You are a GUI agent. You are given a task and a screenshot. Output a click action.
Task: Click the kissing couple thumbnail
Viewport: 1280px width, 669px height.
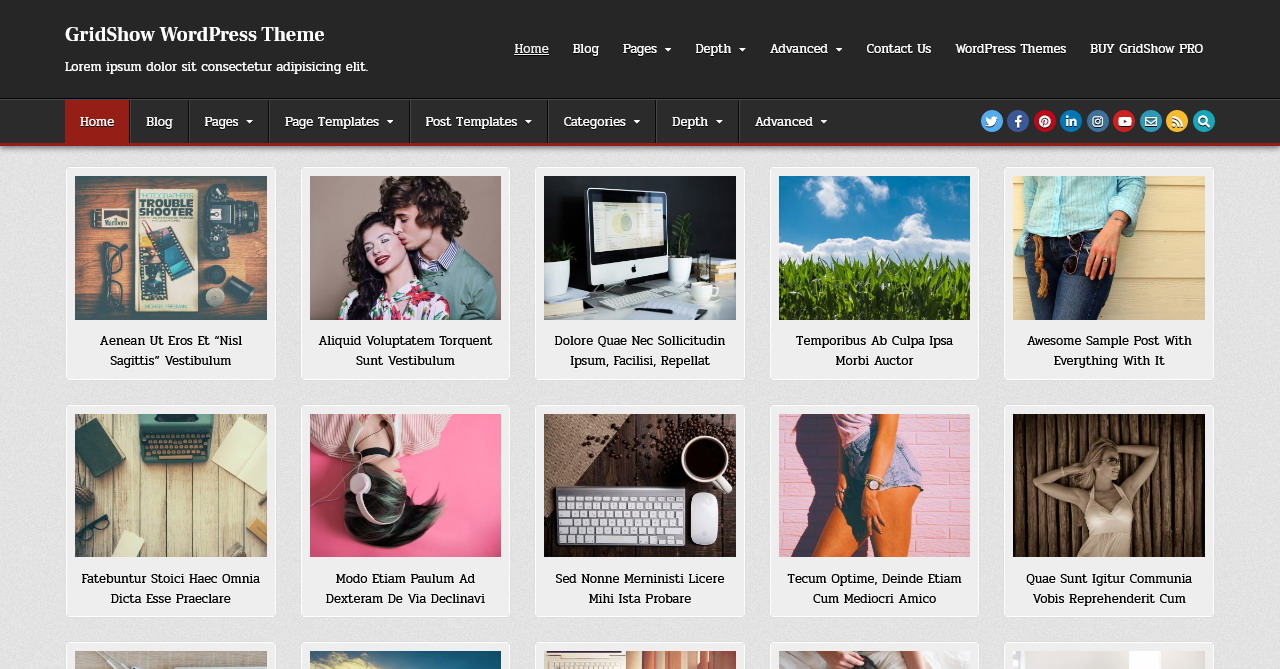click(405, 248)
